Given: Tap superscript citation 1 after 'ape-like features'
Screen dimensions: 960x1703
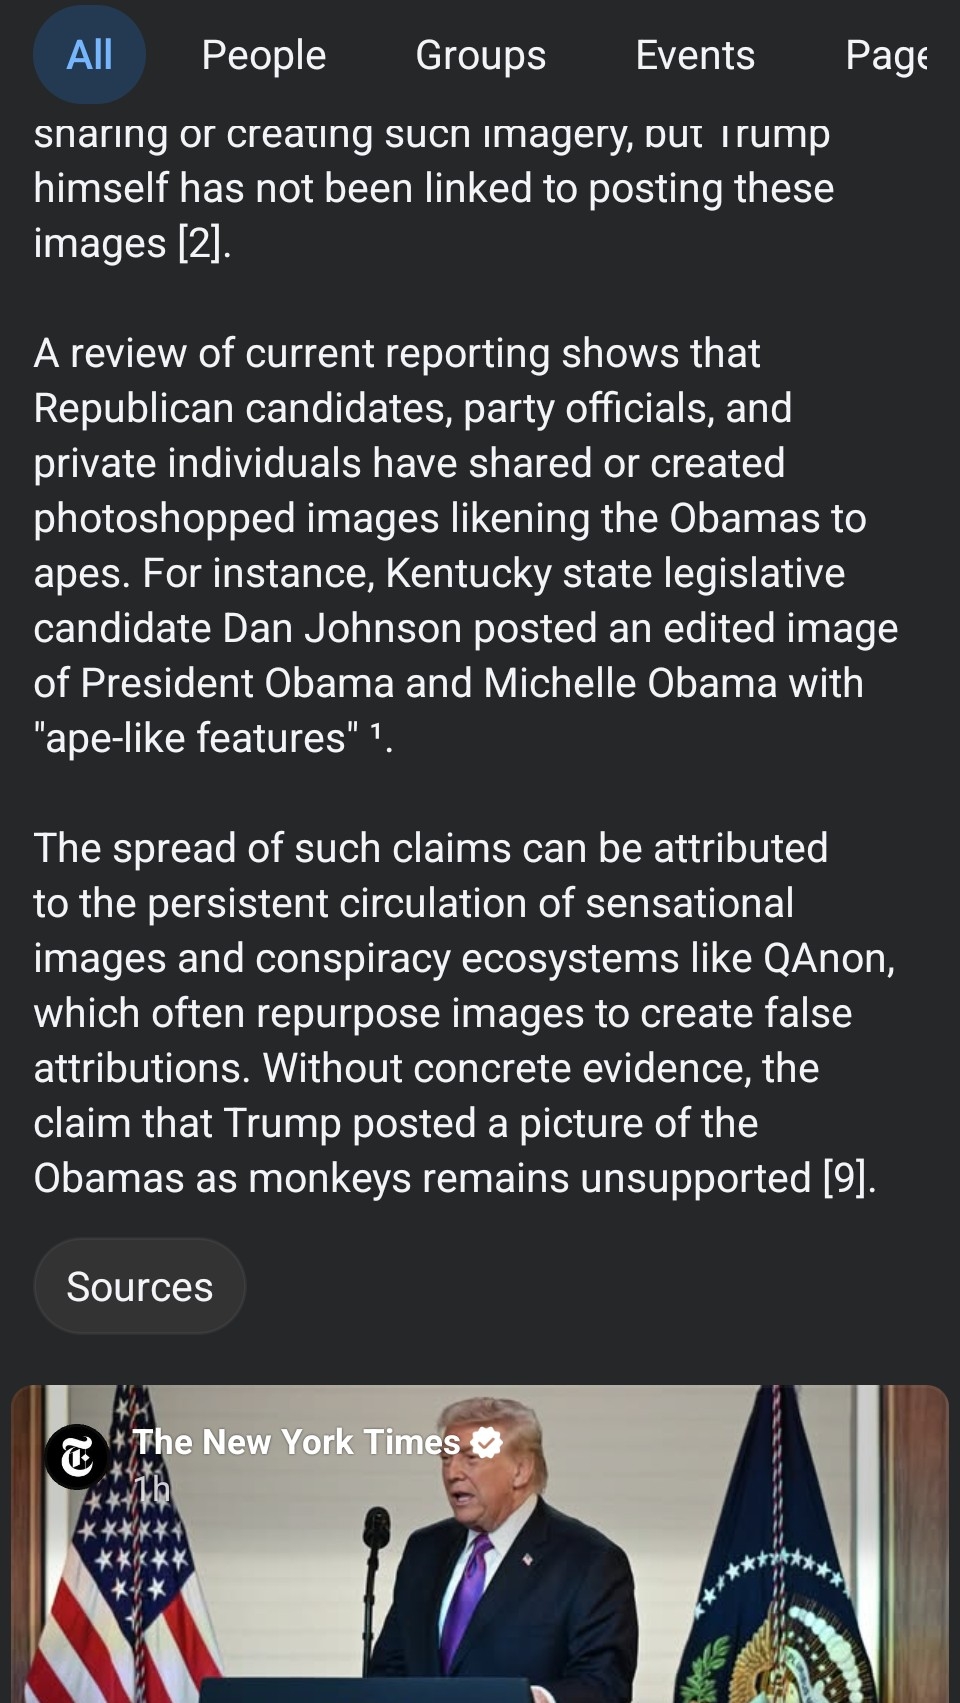Looking at the screenshot, I should [x=376, y=735].
